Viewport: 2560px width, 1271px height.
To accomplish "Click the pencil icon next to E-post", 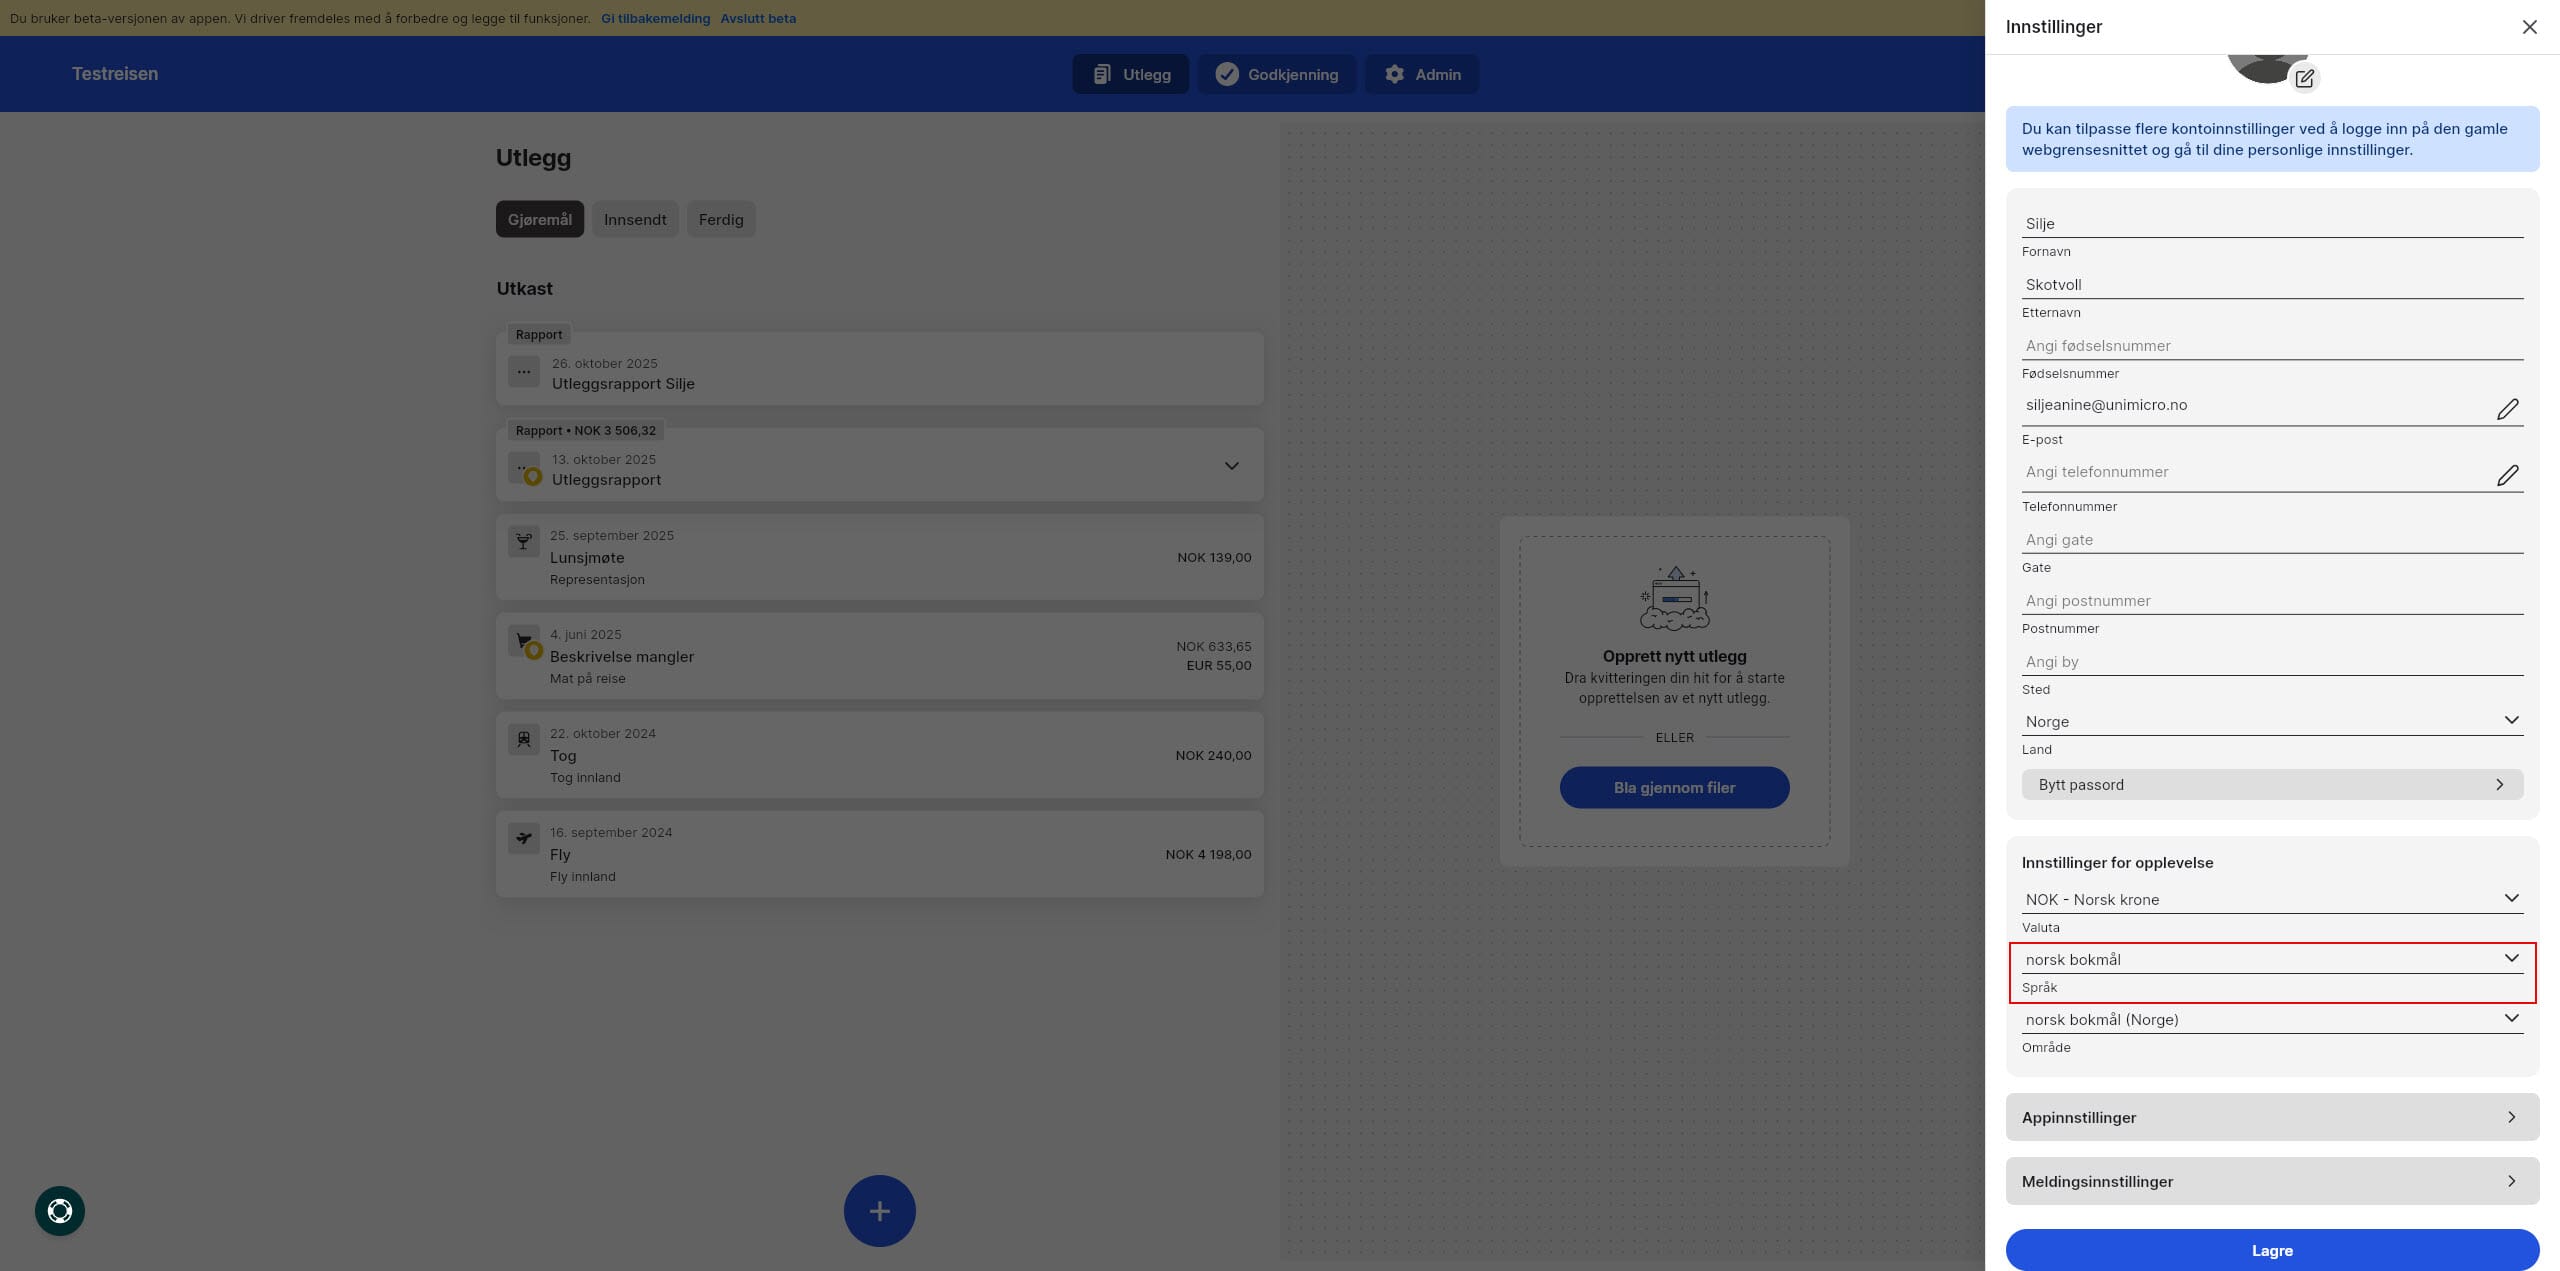I will [2507, 409].
